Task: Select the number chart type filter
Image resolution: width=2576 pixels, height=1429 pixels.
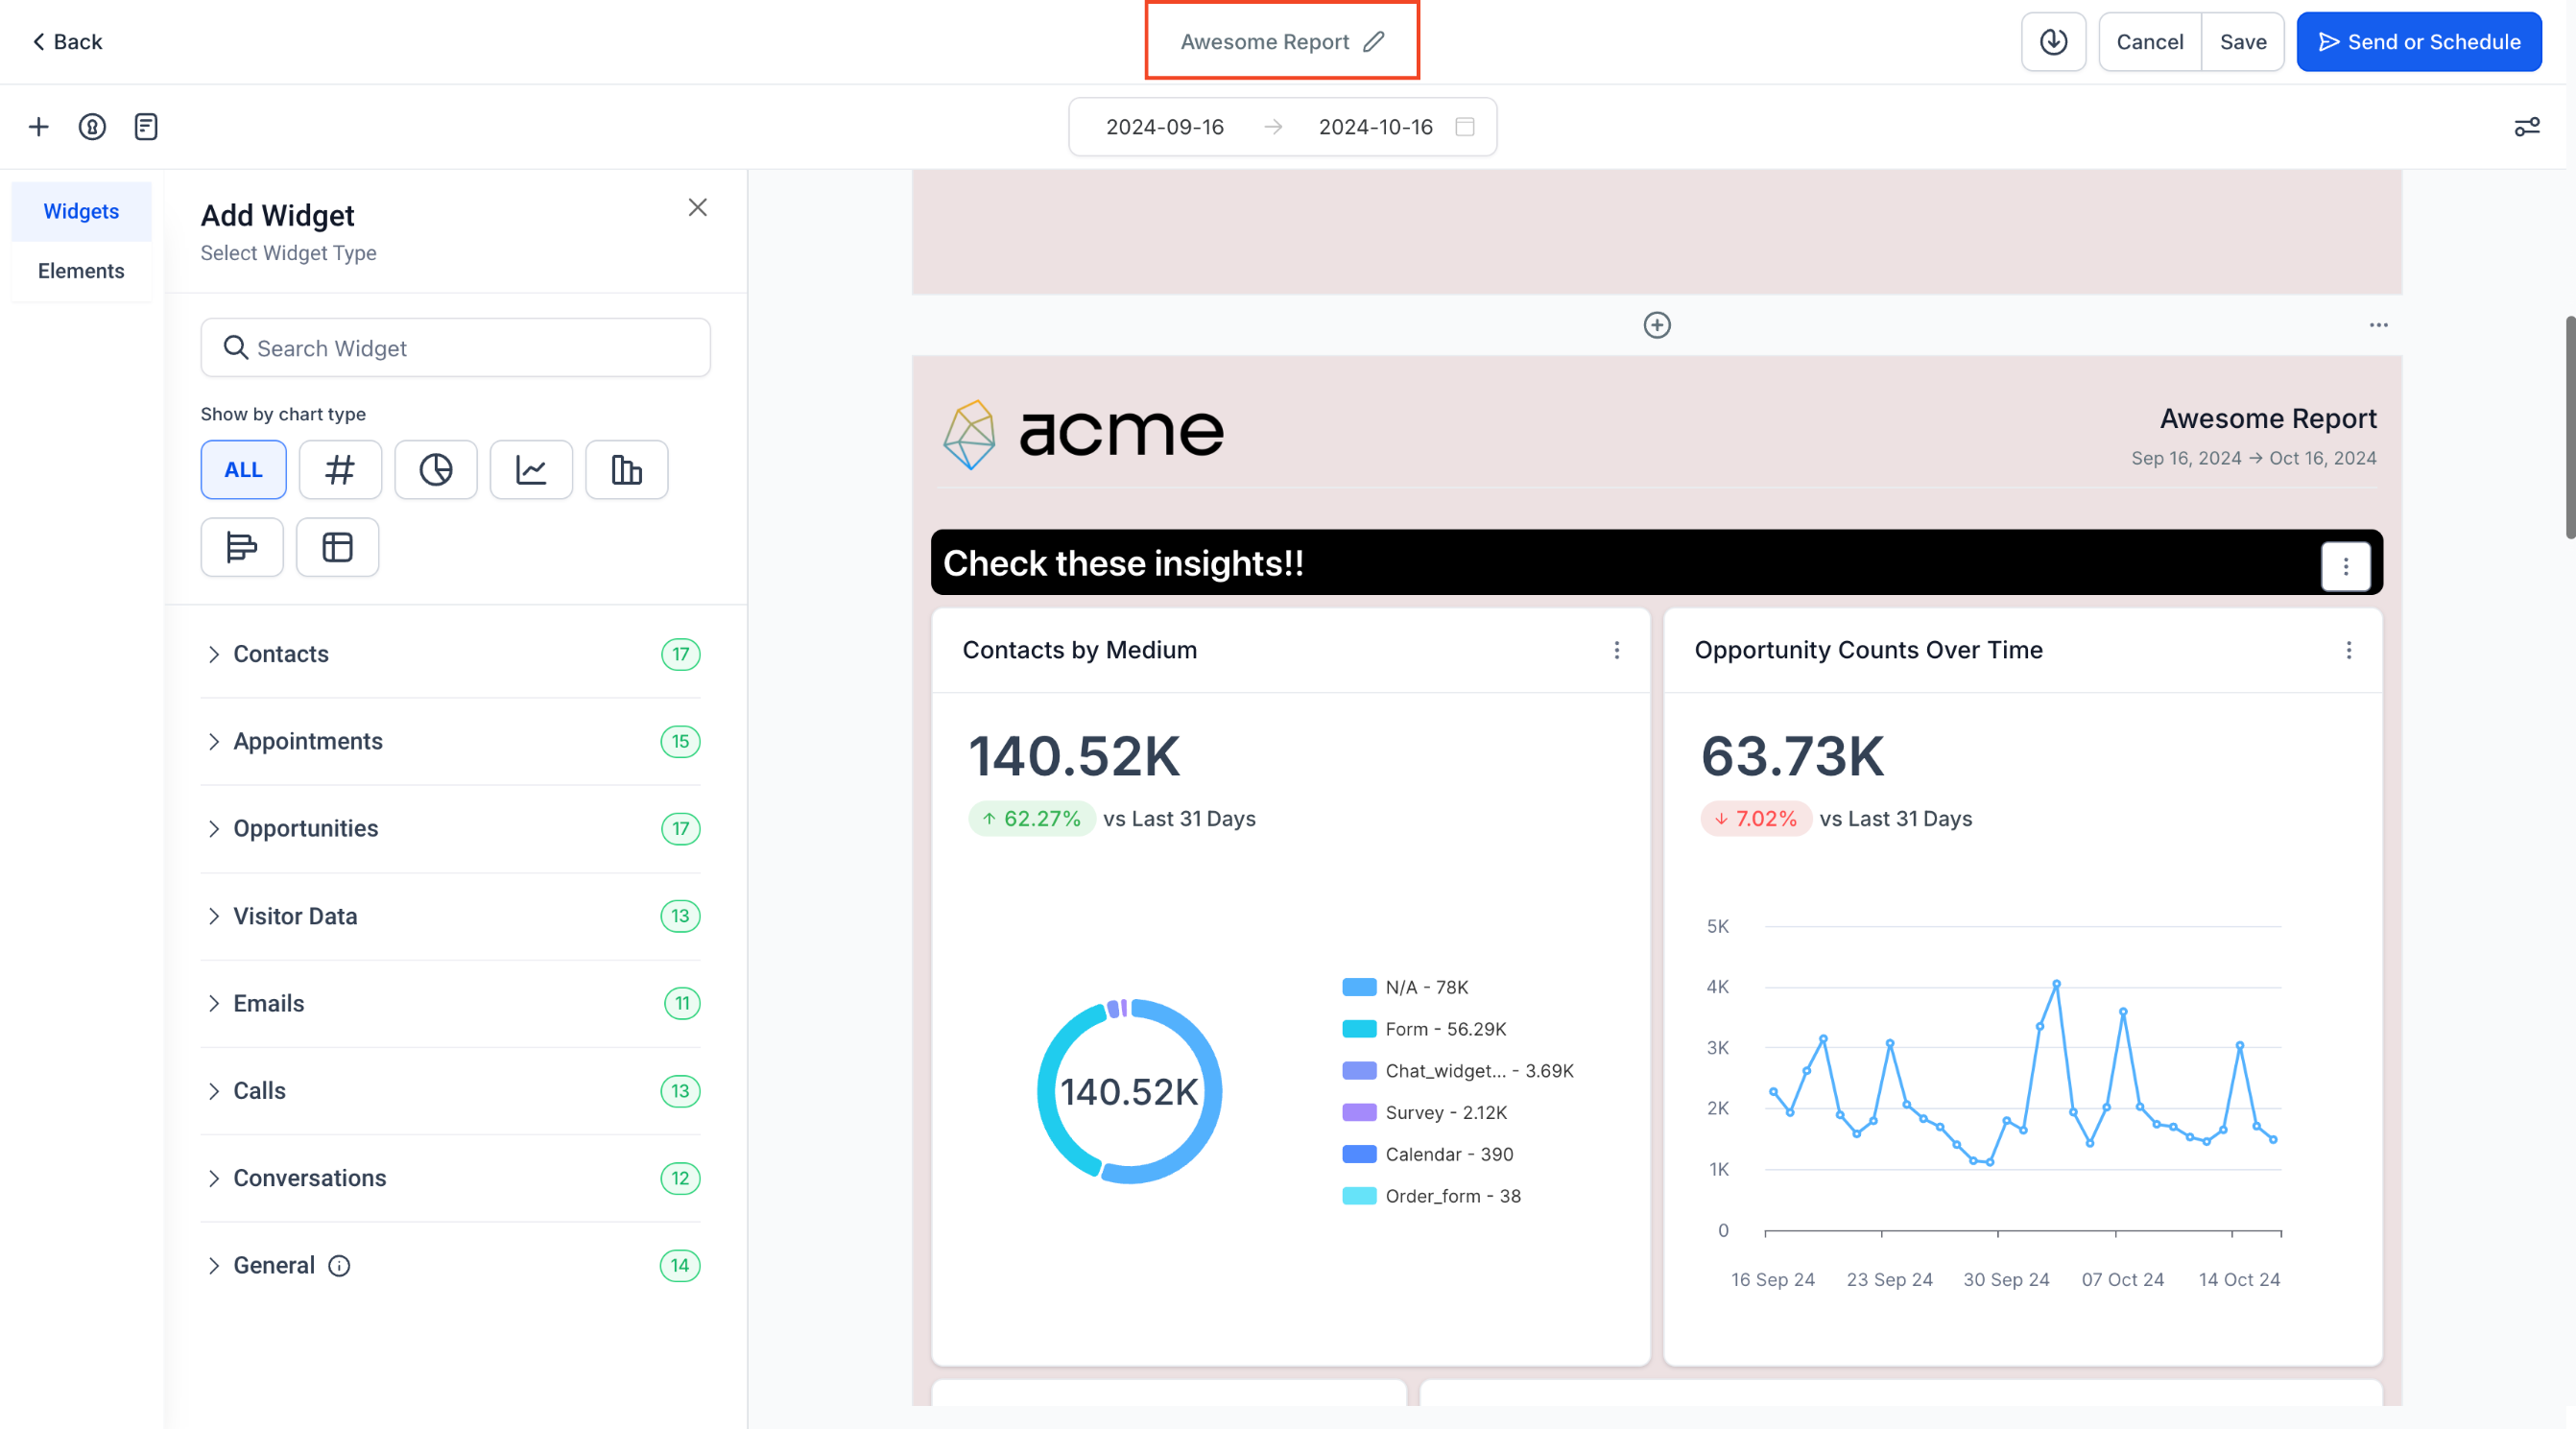Action: [340, 470]
